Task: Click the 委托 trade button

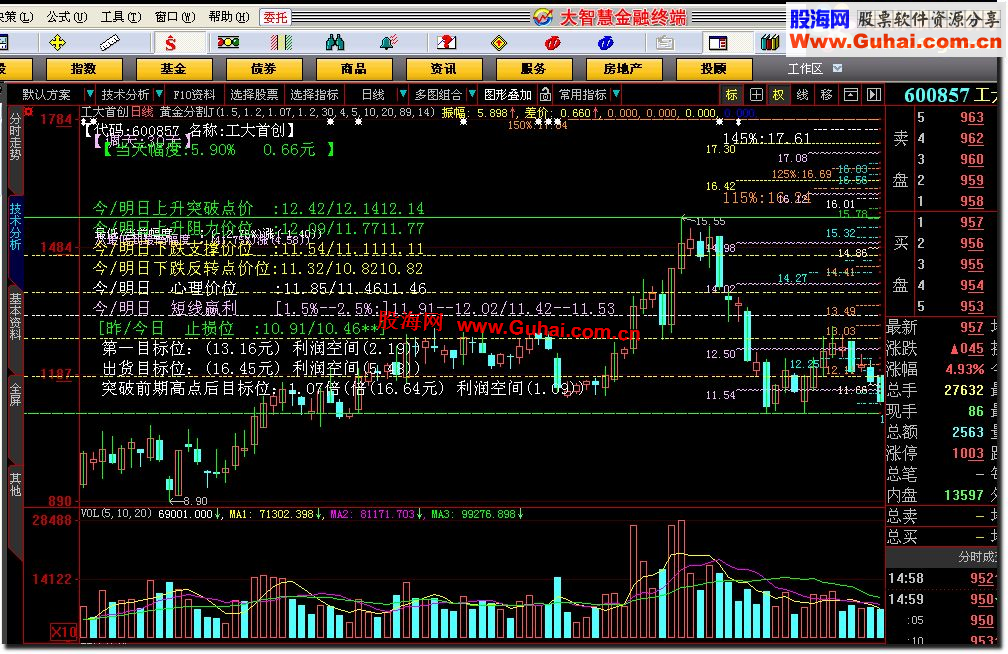Action: point(275,17)
